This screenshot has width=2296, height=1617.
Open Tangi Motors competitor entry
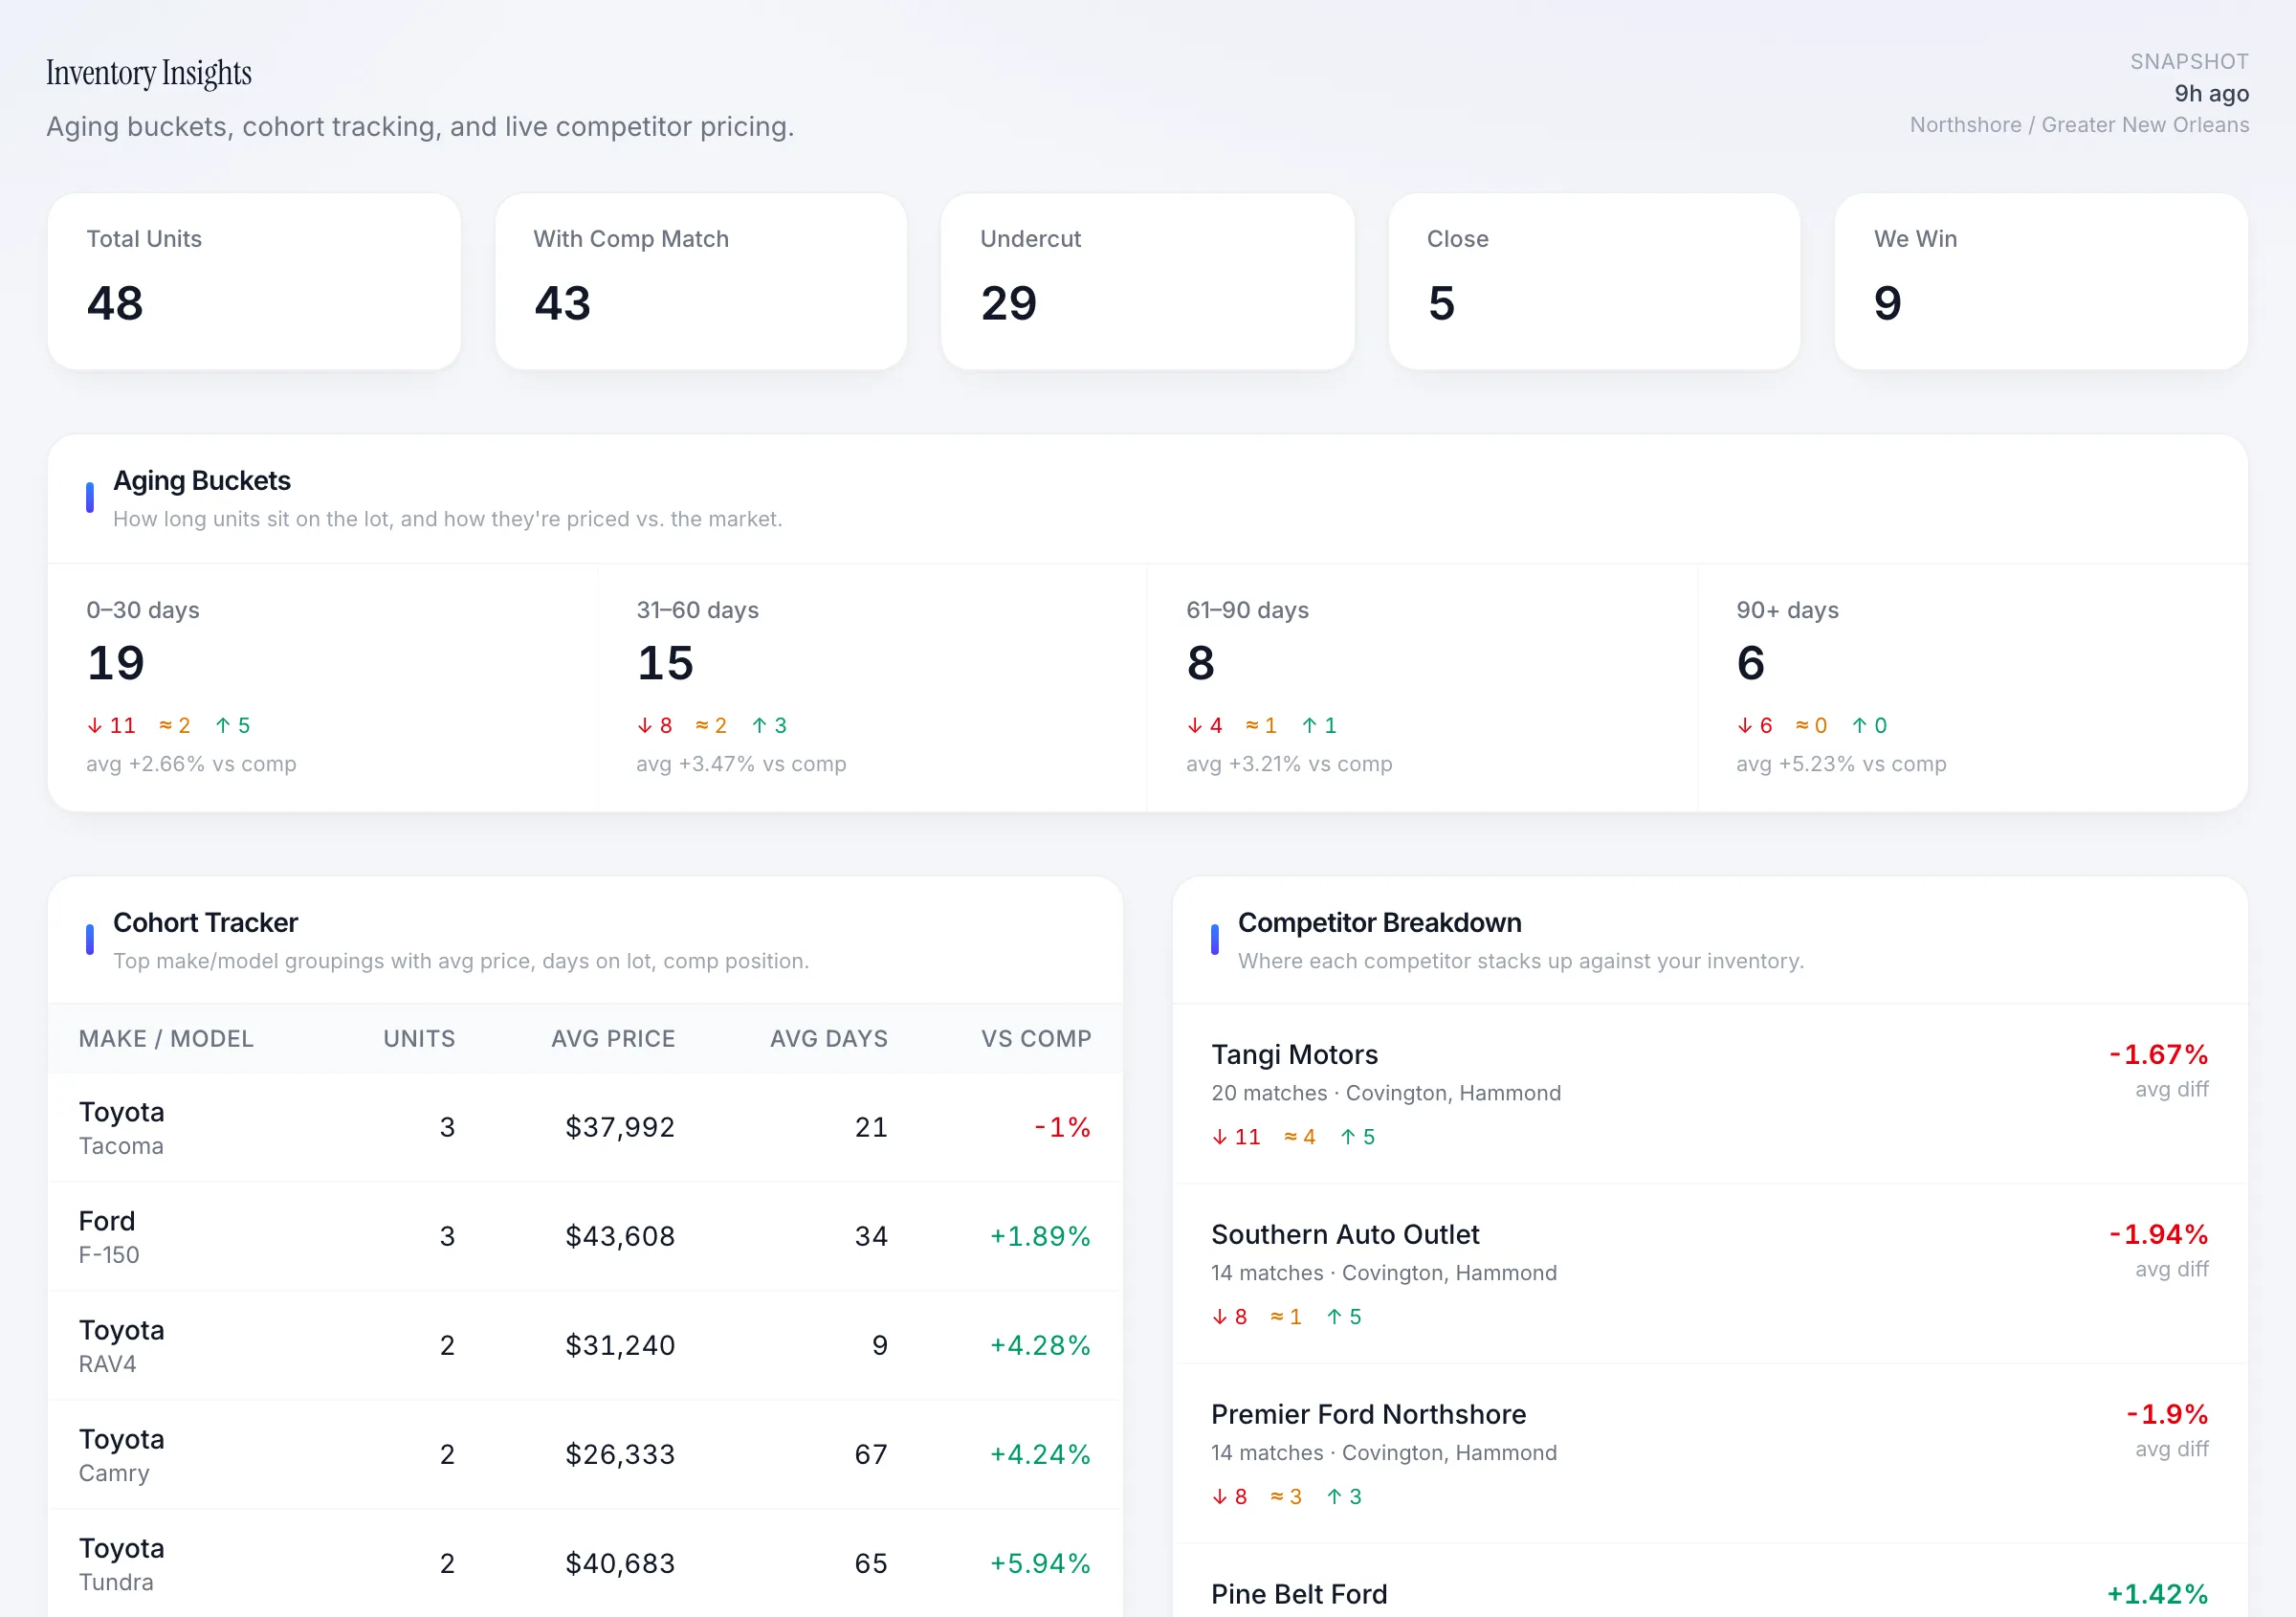coord(1710,1094)
